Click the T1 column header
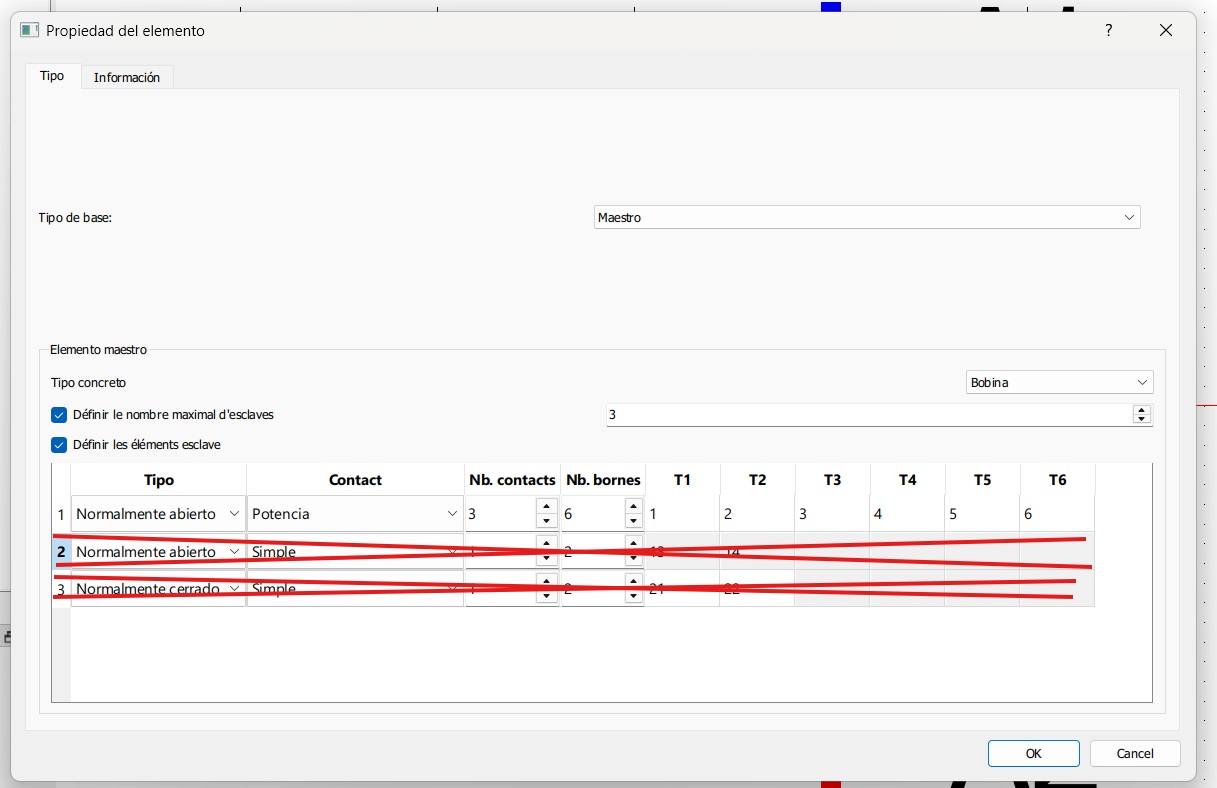 click(682, 480)
